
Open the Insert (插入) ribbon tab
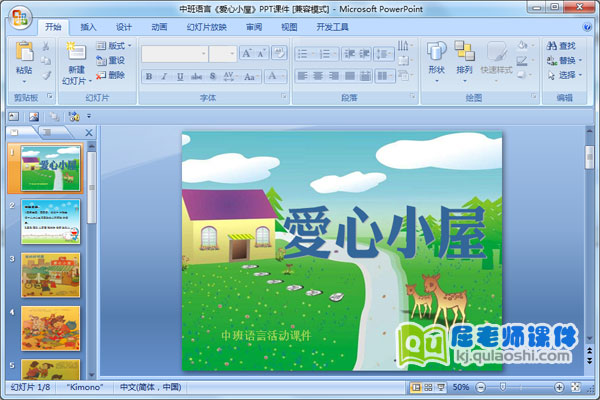pyautogui.click(x=88, y=27)
